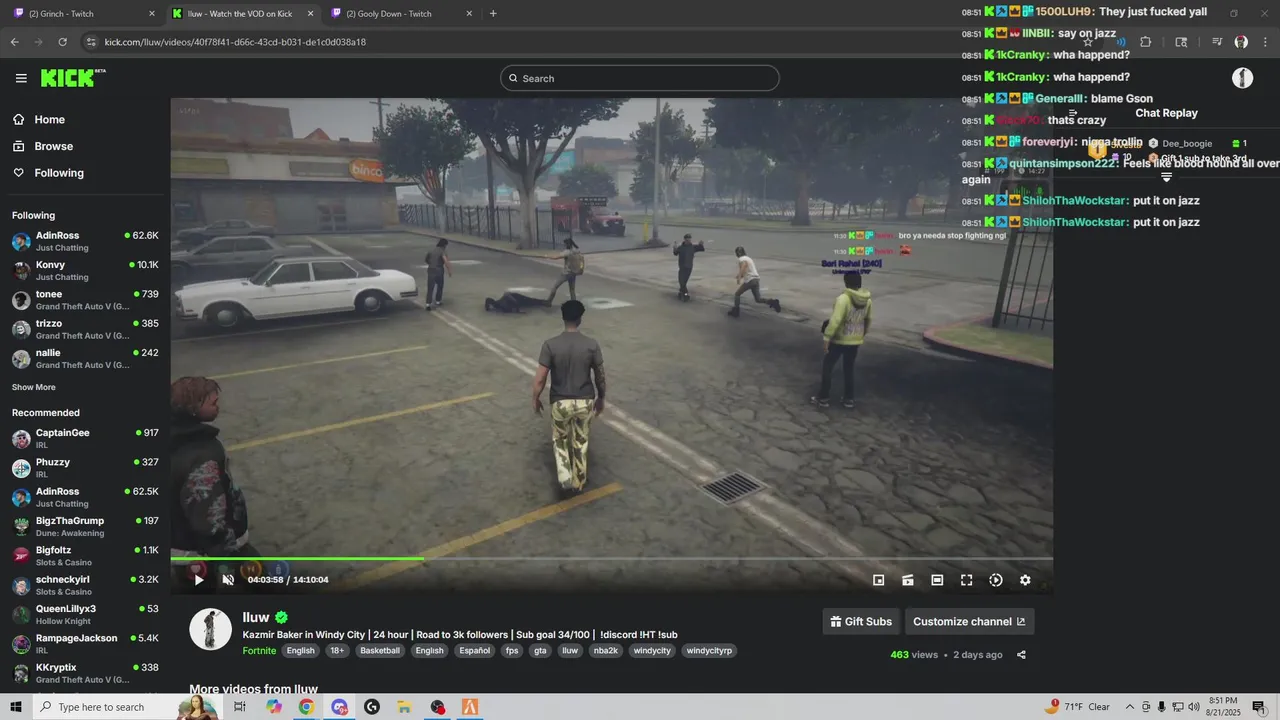Select the fps tag
This screenshot has height=720, width=1280.
512,651
